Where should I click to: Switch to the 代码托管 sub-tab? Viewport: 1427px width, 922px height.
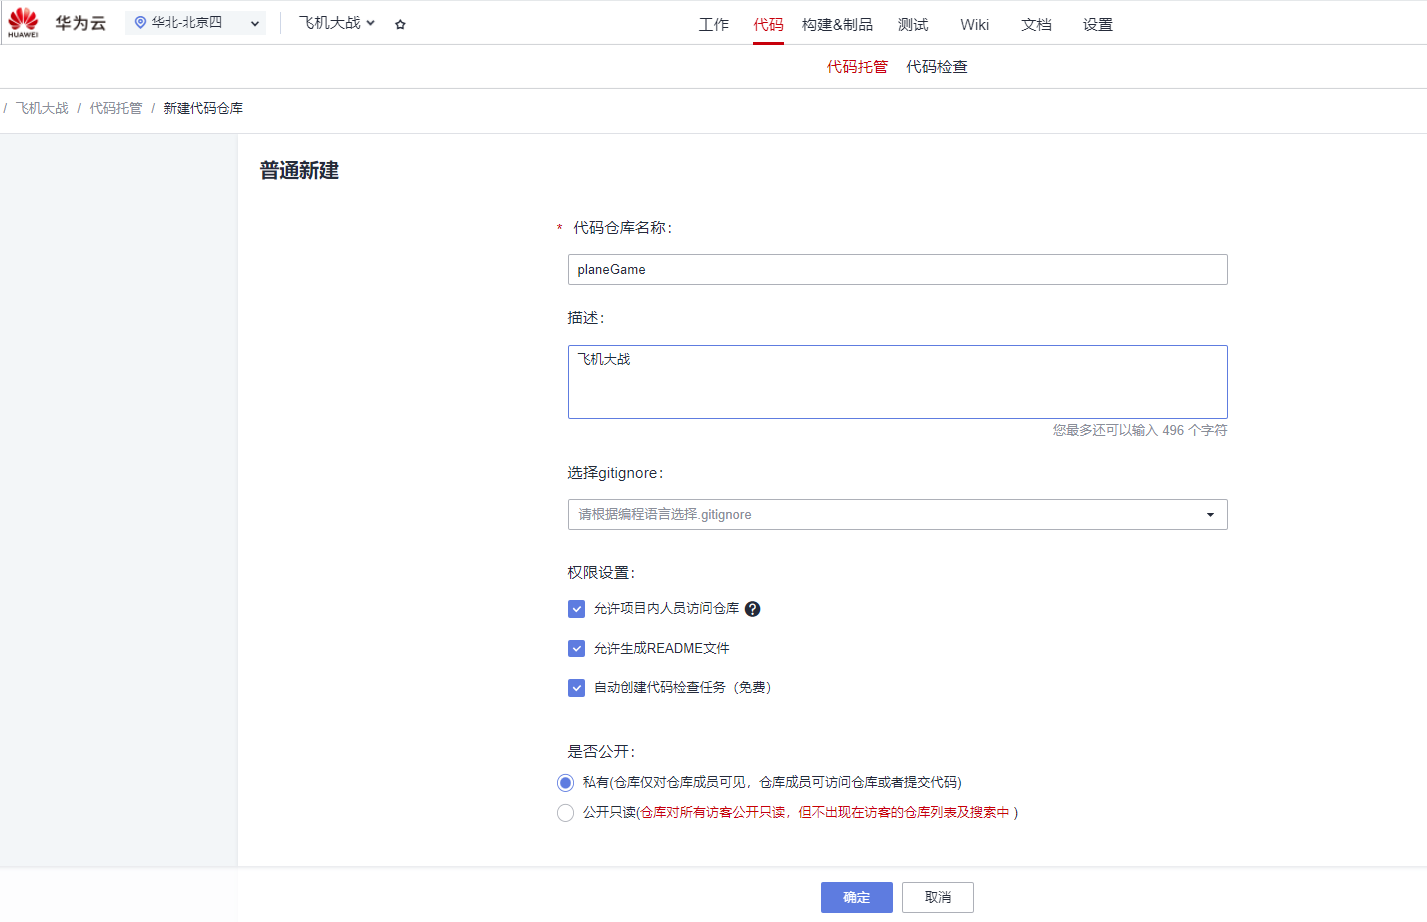click(x=857, y=67)
